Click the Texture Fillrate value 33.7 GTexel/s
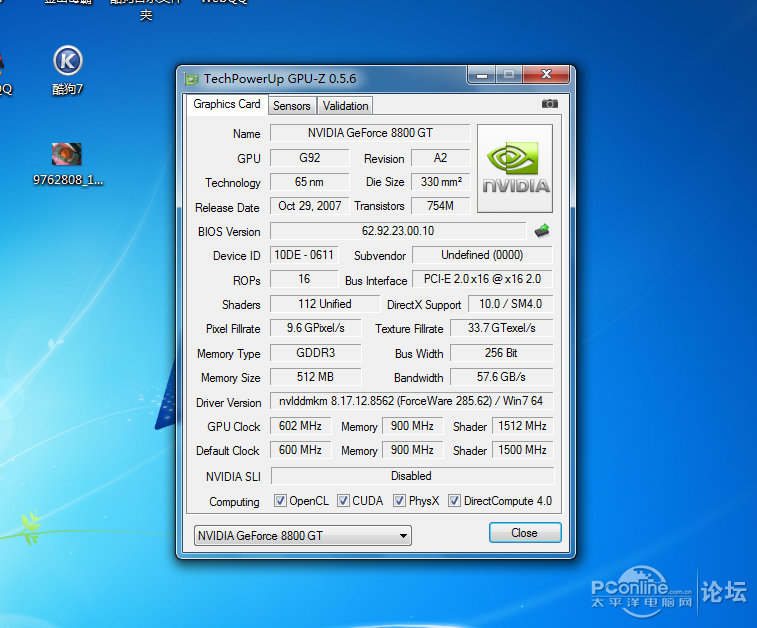The height and width of the screenshot is (628, 757). [502, 328]
